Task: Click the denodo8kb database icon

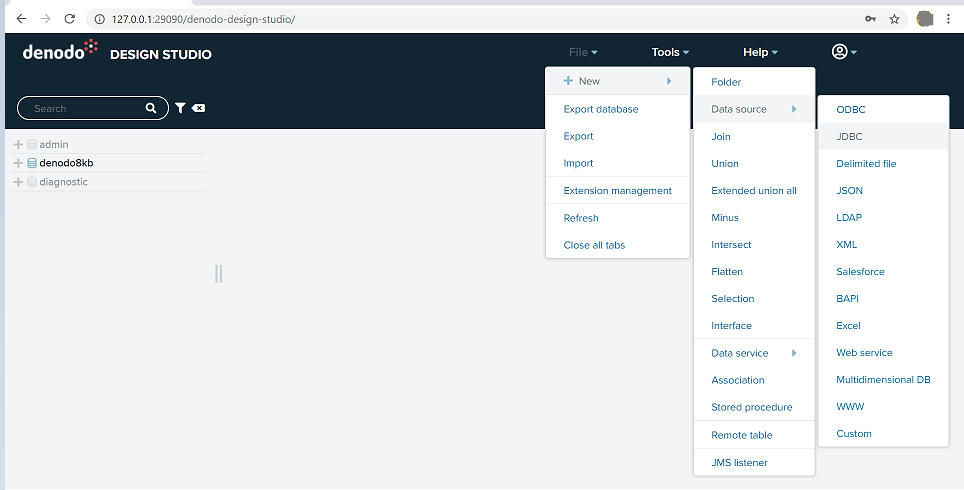Action: 32,163
